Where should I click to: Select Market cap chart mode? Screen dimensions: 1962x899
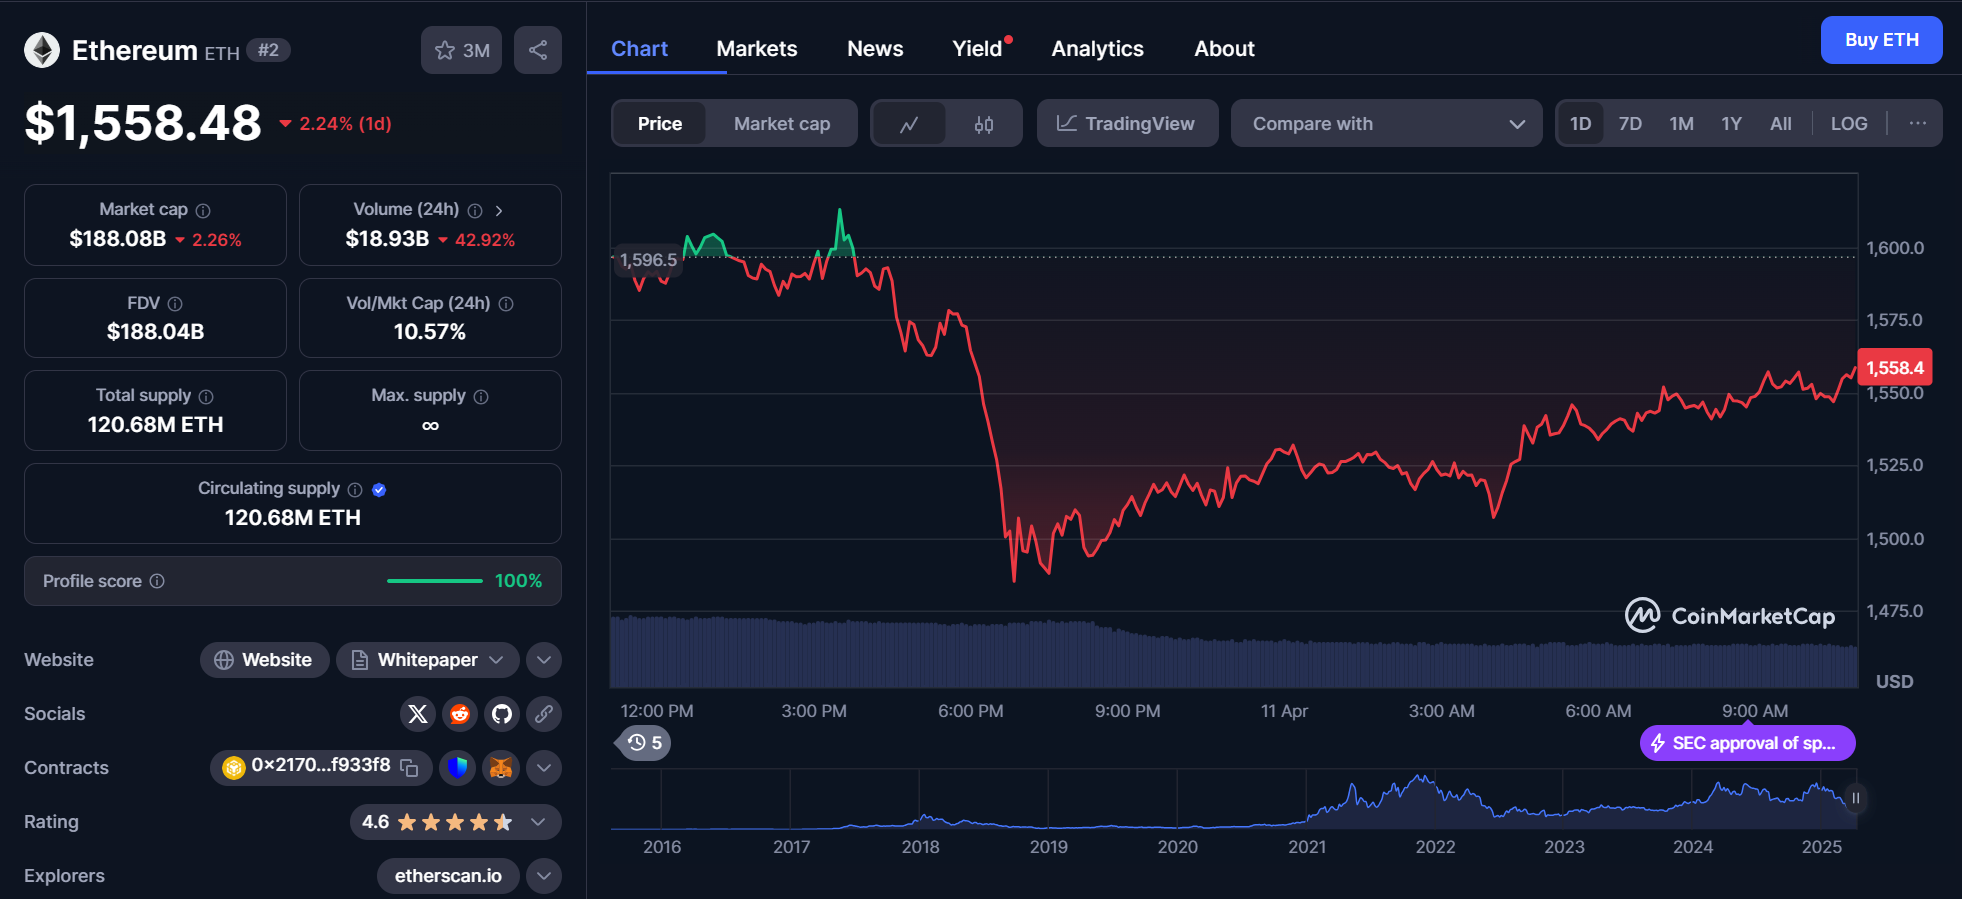pyautogui.click(x=782, y=124)
